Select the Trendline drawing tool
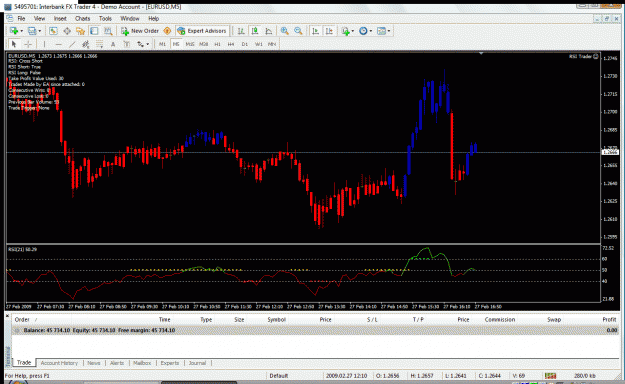 click(72, 44)
